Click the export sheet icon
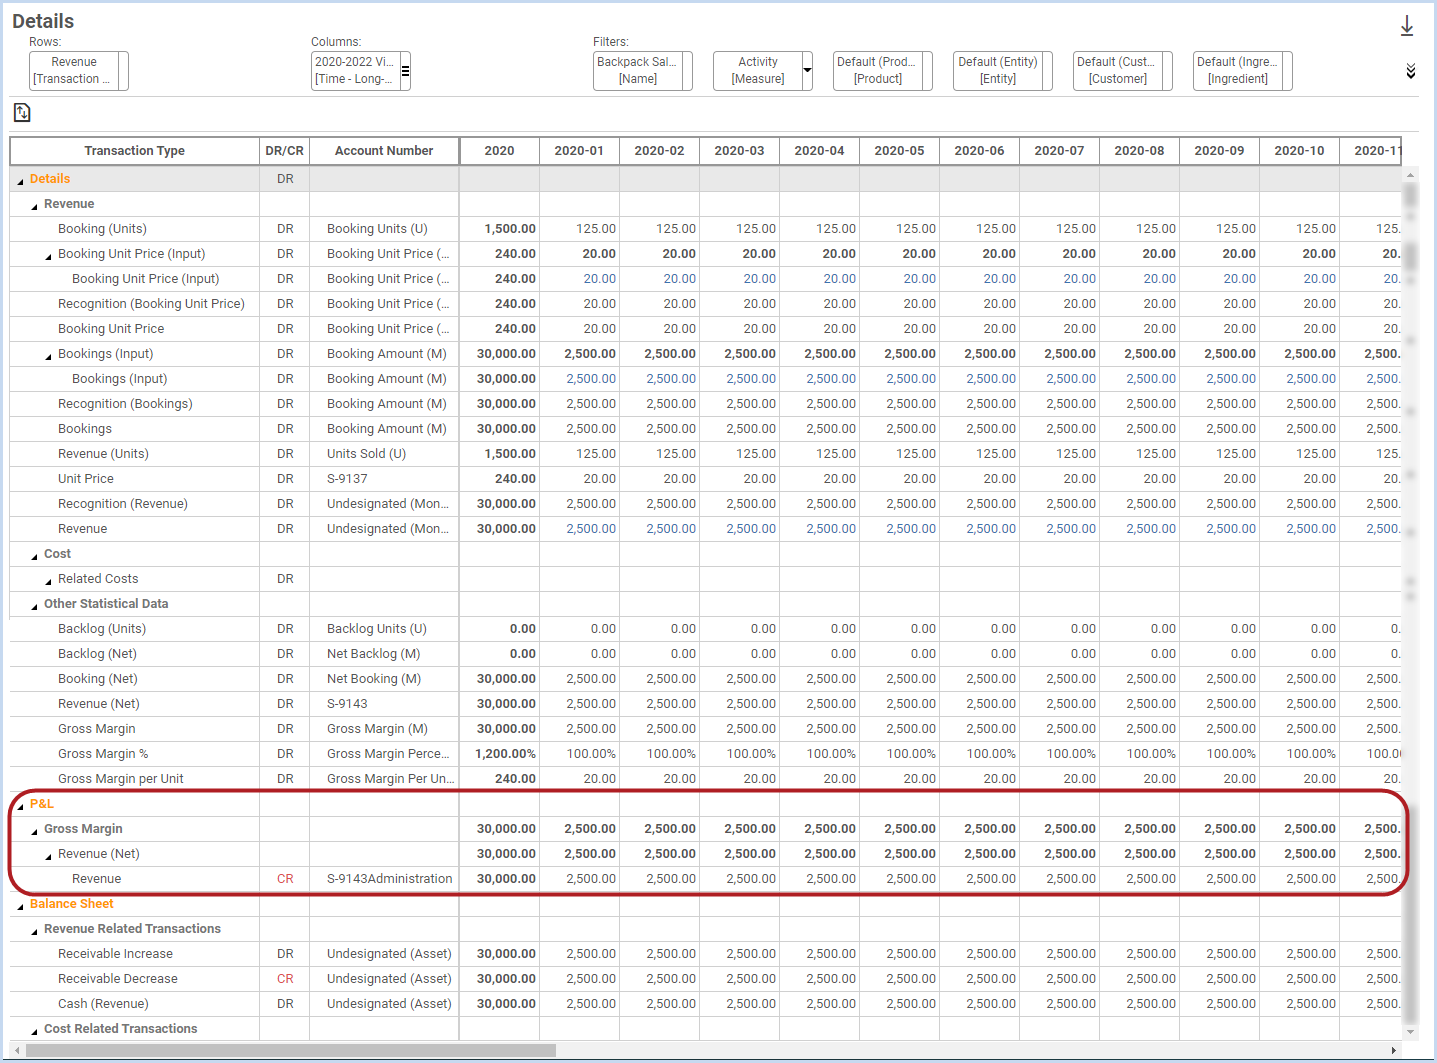The width and height of the screenshot is (1437, 1063). tap(22, 112)
